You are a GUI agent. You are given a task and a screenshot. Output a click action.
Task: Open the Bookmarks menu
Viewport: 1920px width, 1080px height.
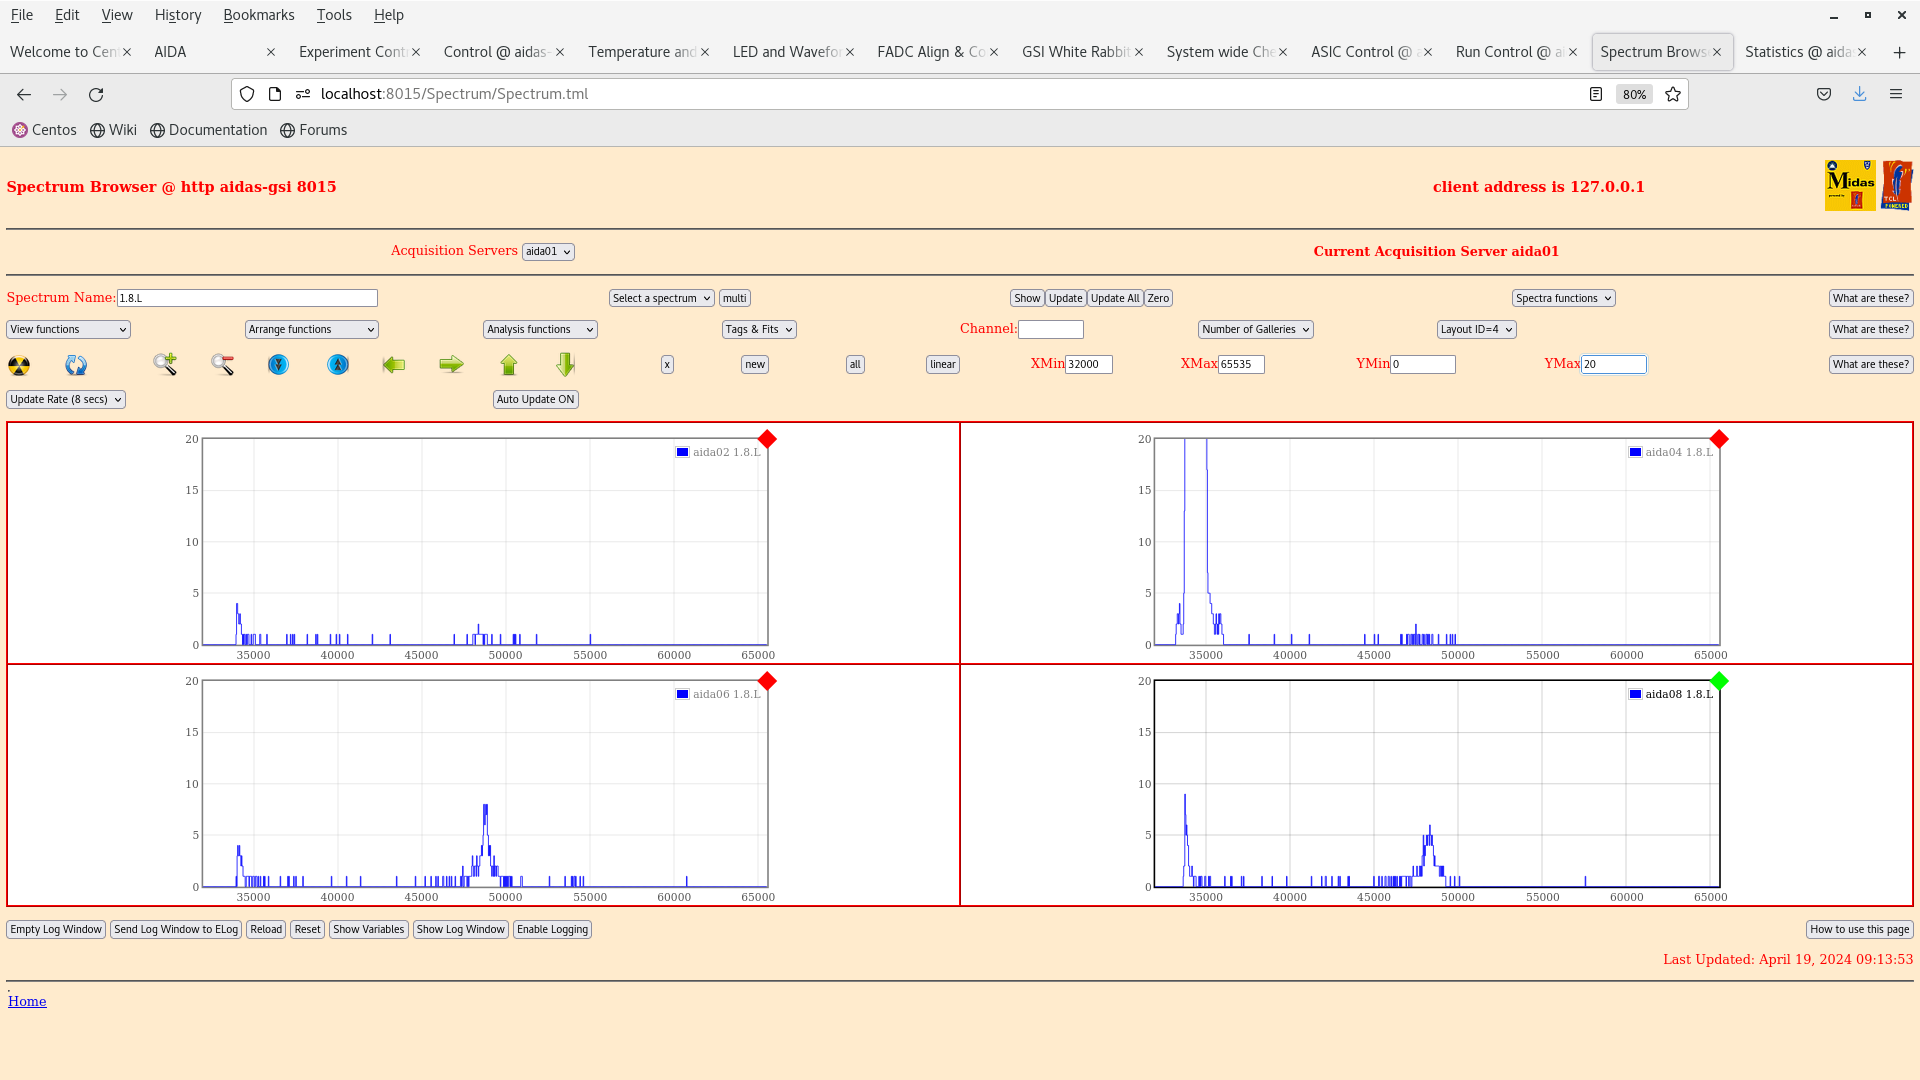coord(259,15)
